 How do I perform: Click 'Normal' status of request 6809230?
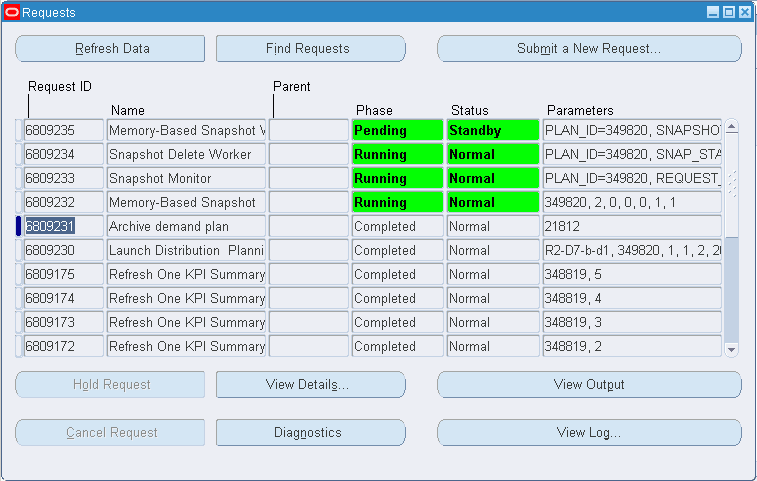493,250
